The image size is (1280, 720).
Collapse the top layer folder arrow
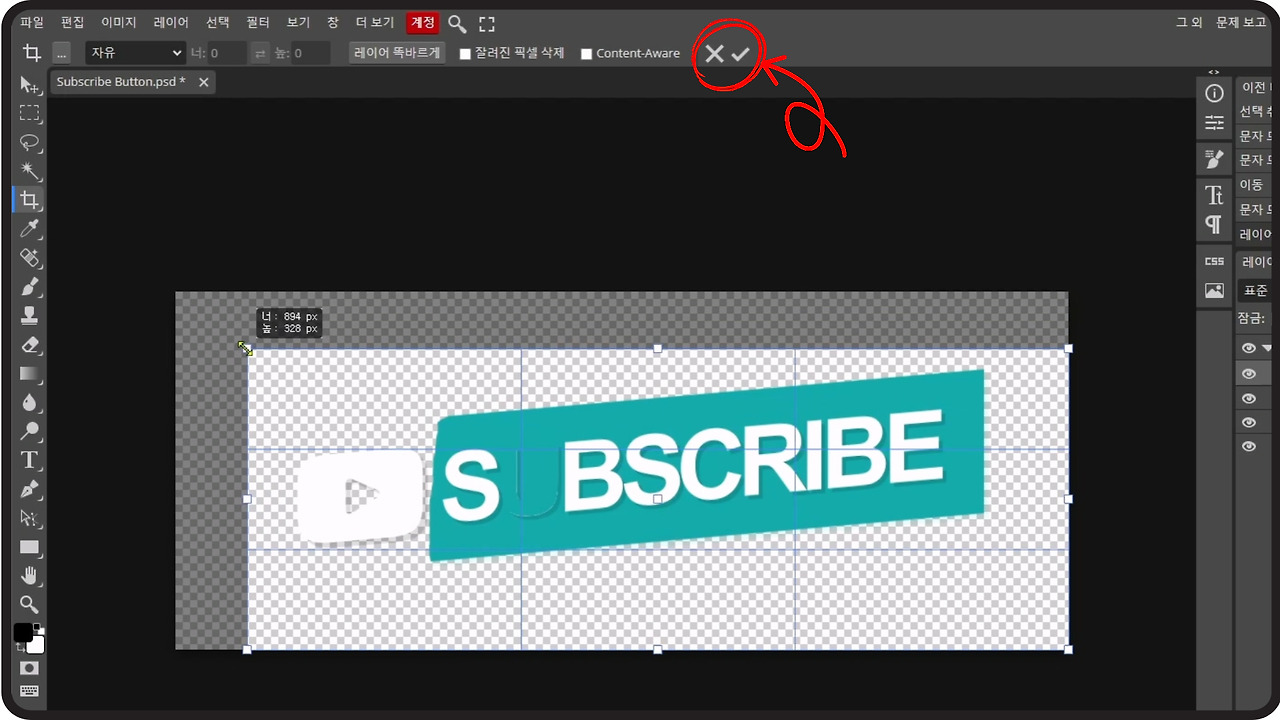1267,348
